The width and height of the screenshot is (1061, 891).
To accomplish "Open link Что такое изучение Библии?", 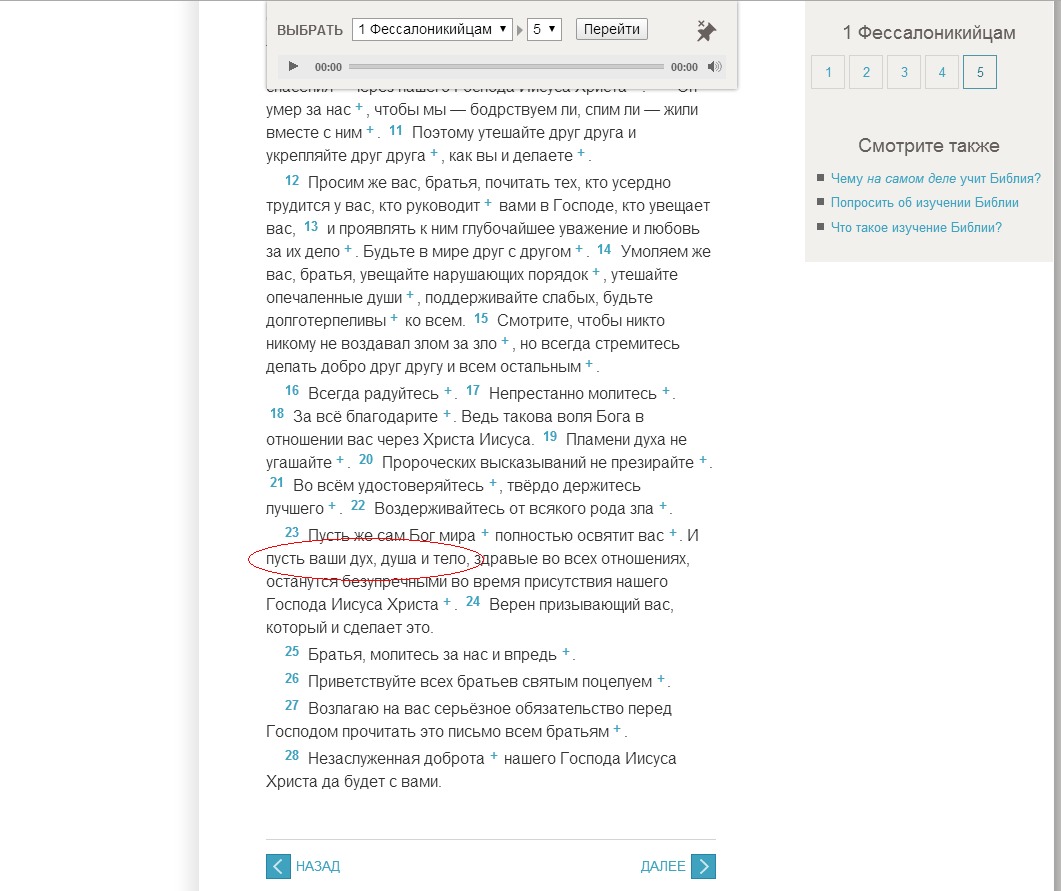I will pos(916,227).
